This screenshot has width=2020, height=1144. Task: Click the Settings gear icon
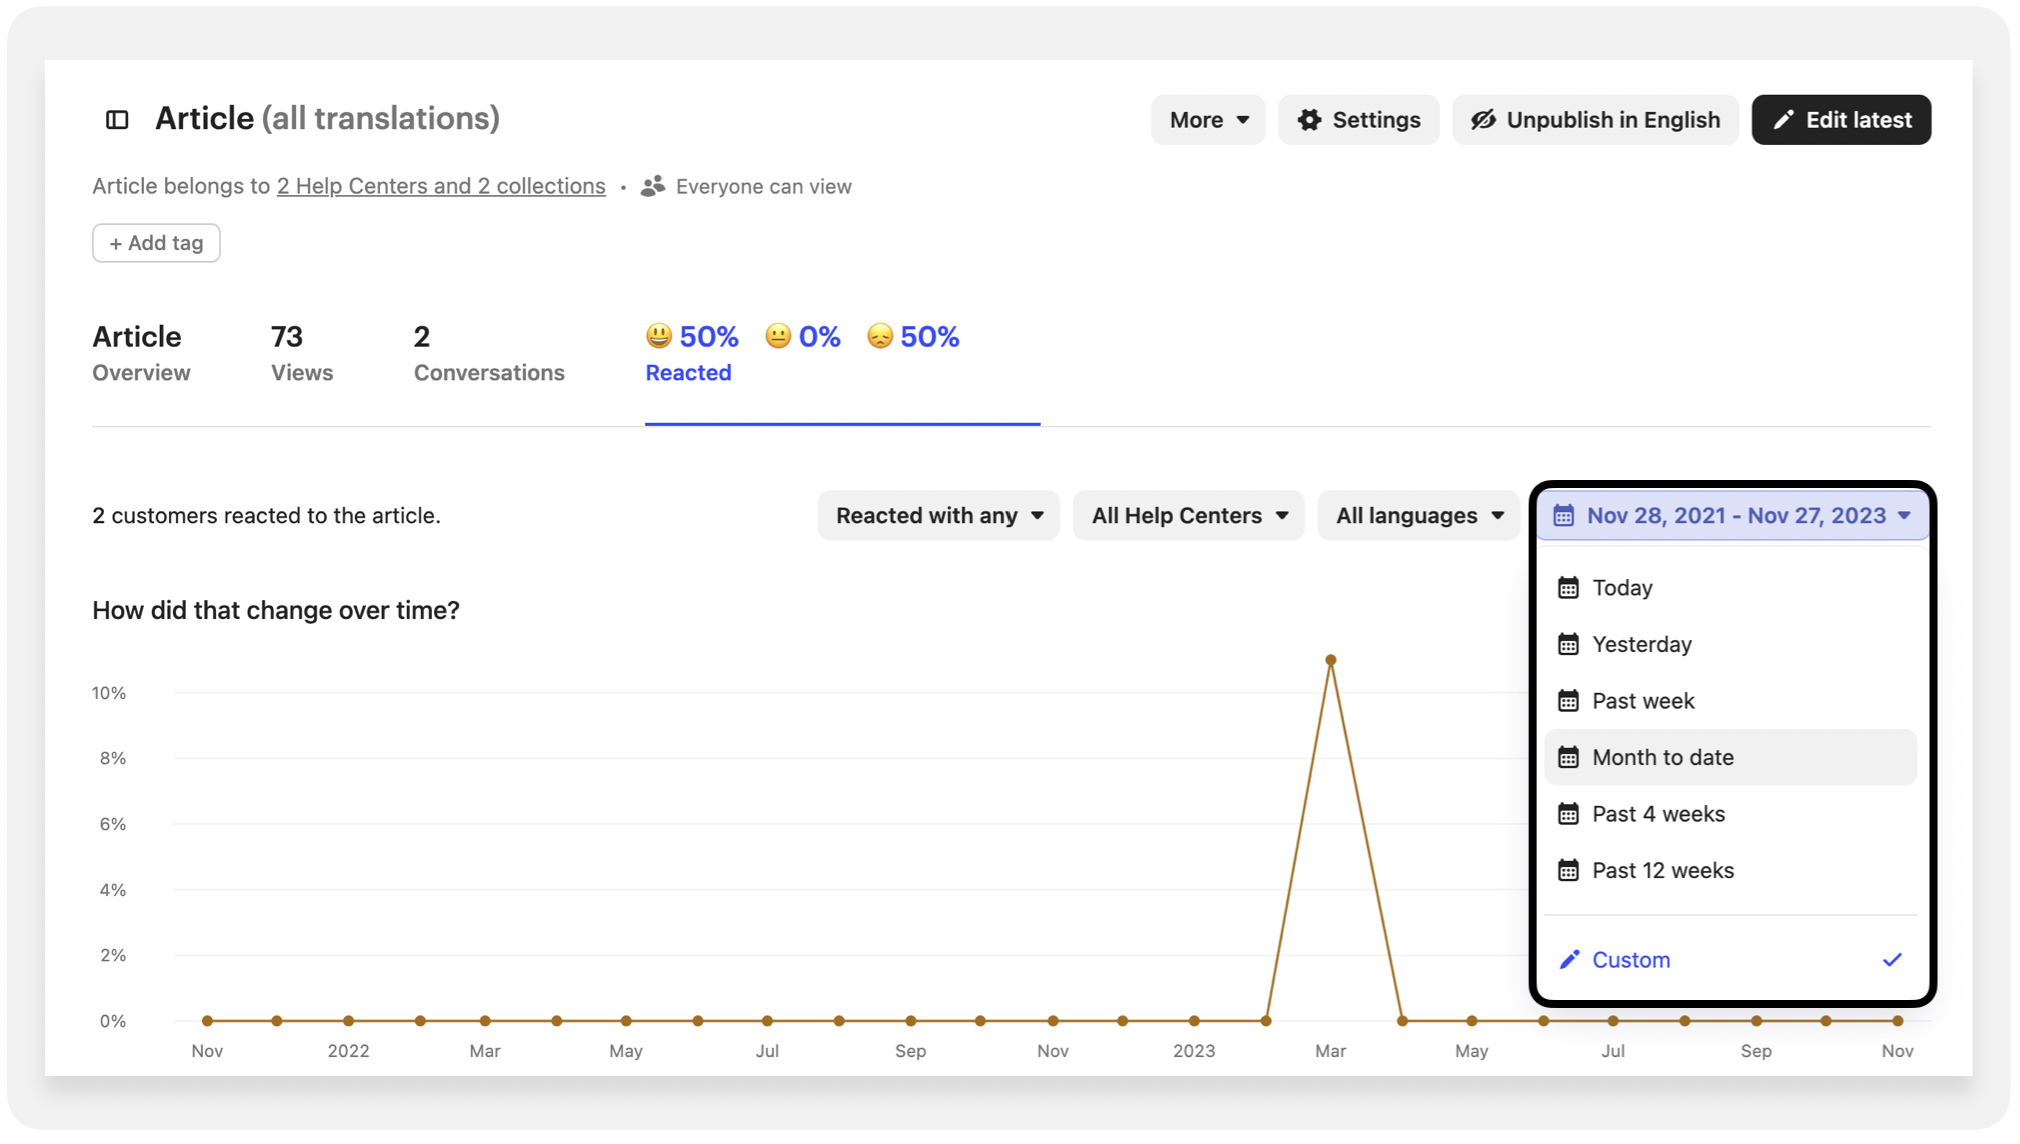[1309, 120]
